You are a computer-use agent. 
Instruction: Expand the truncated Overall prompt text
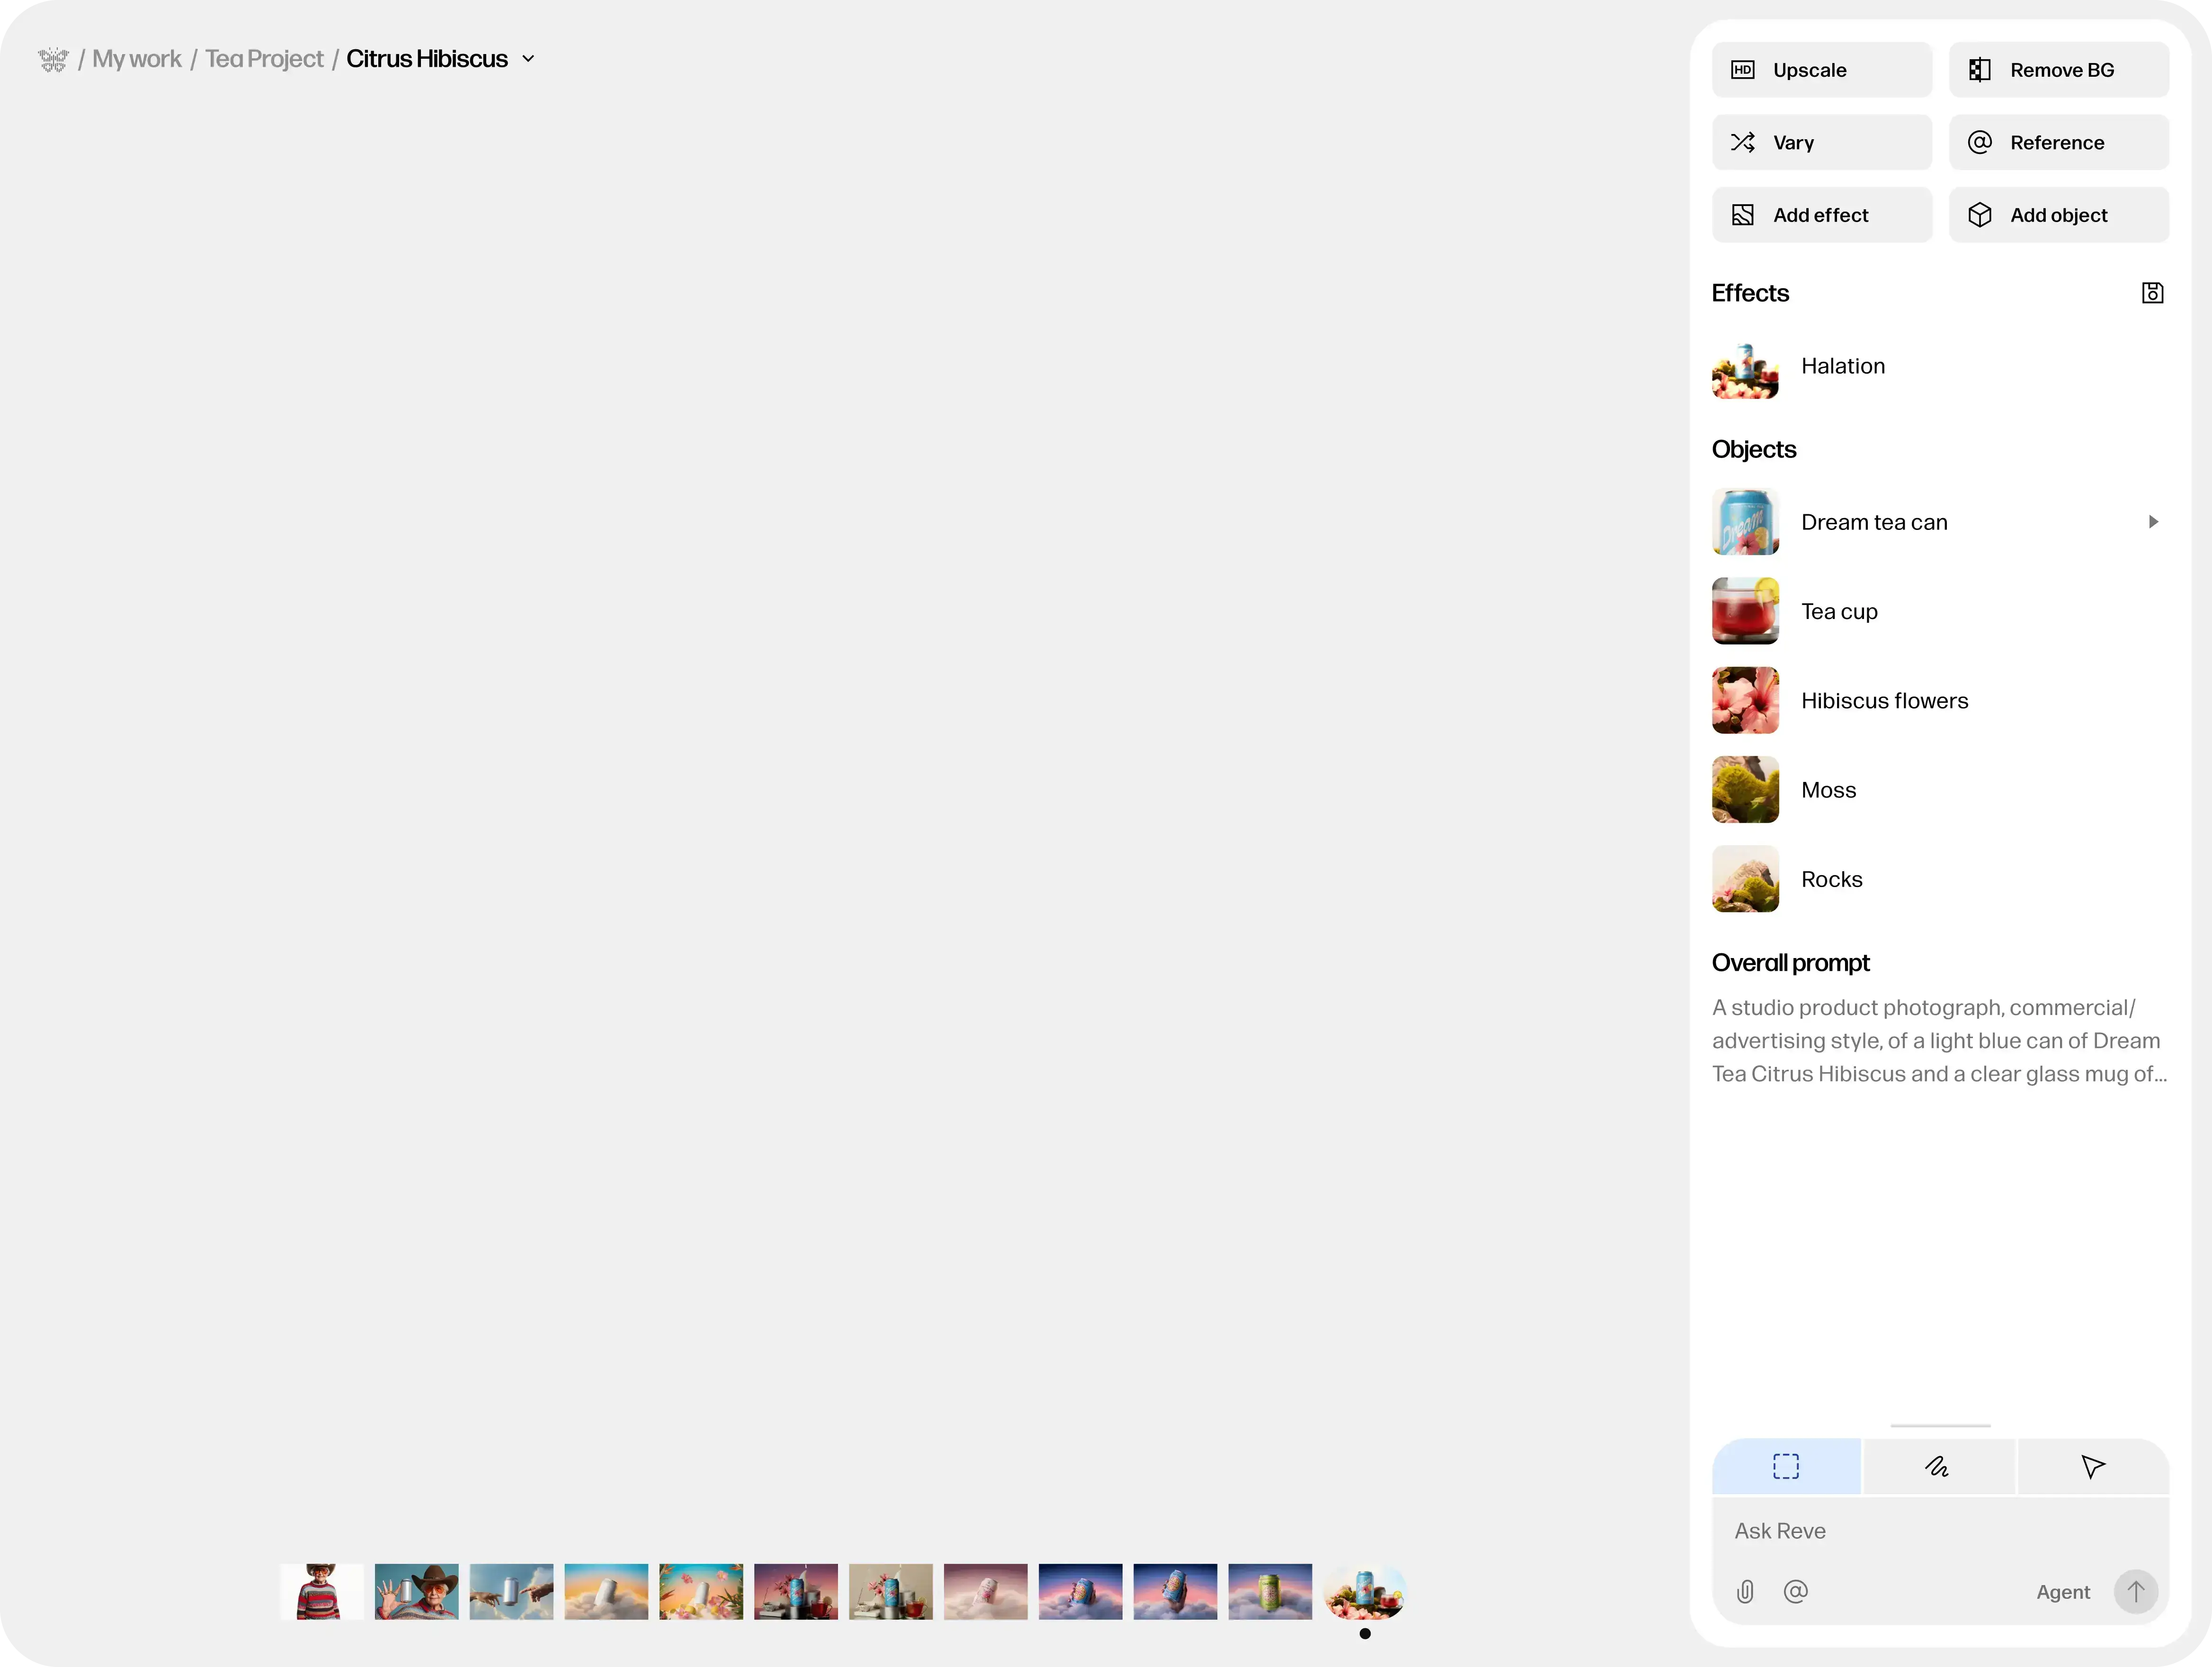click(x=1938, y=1041)
